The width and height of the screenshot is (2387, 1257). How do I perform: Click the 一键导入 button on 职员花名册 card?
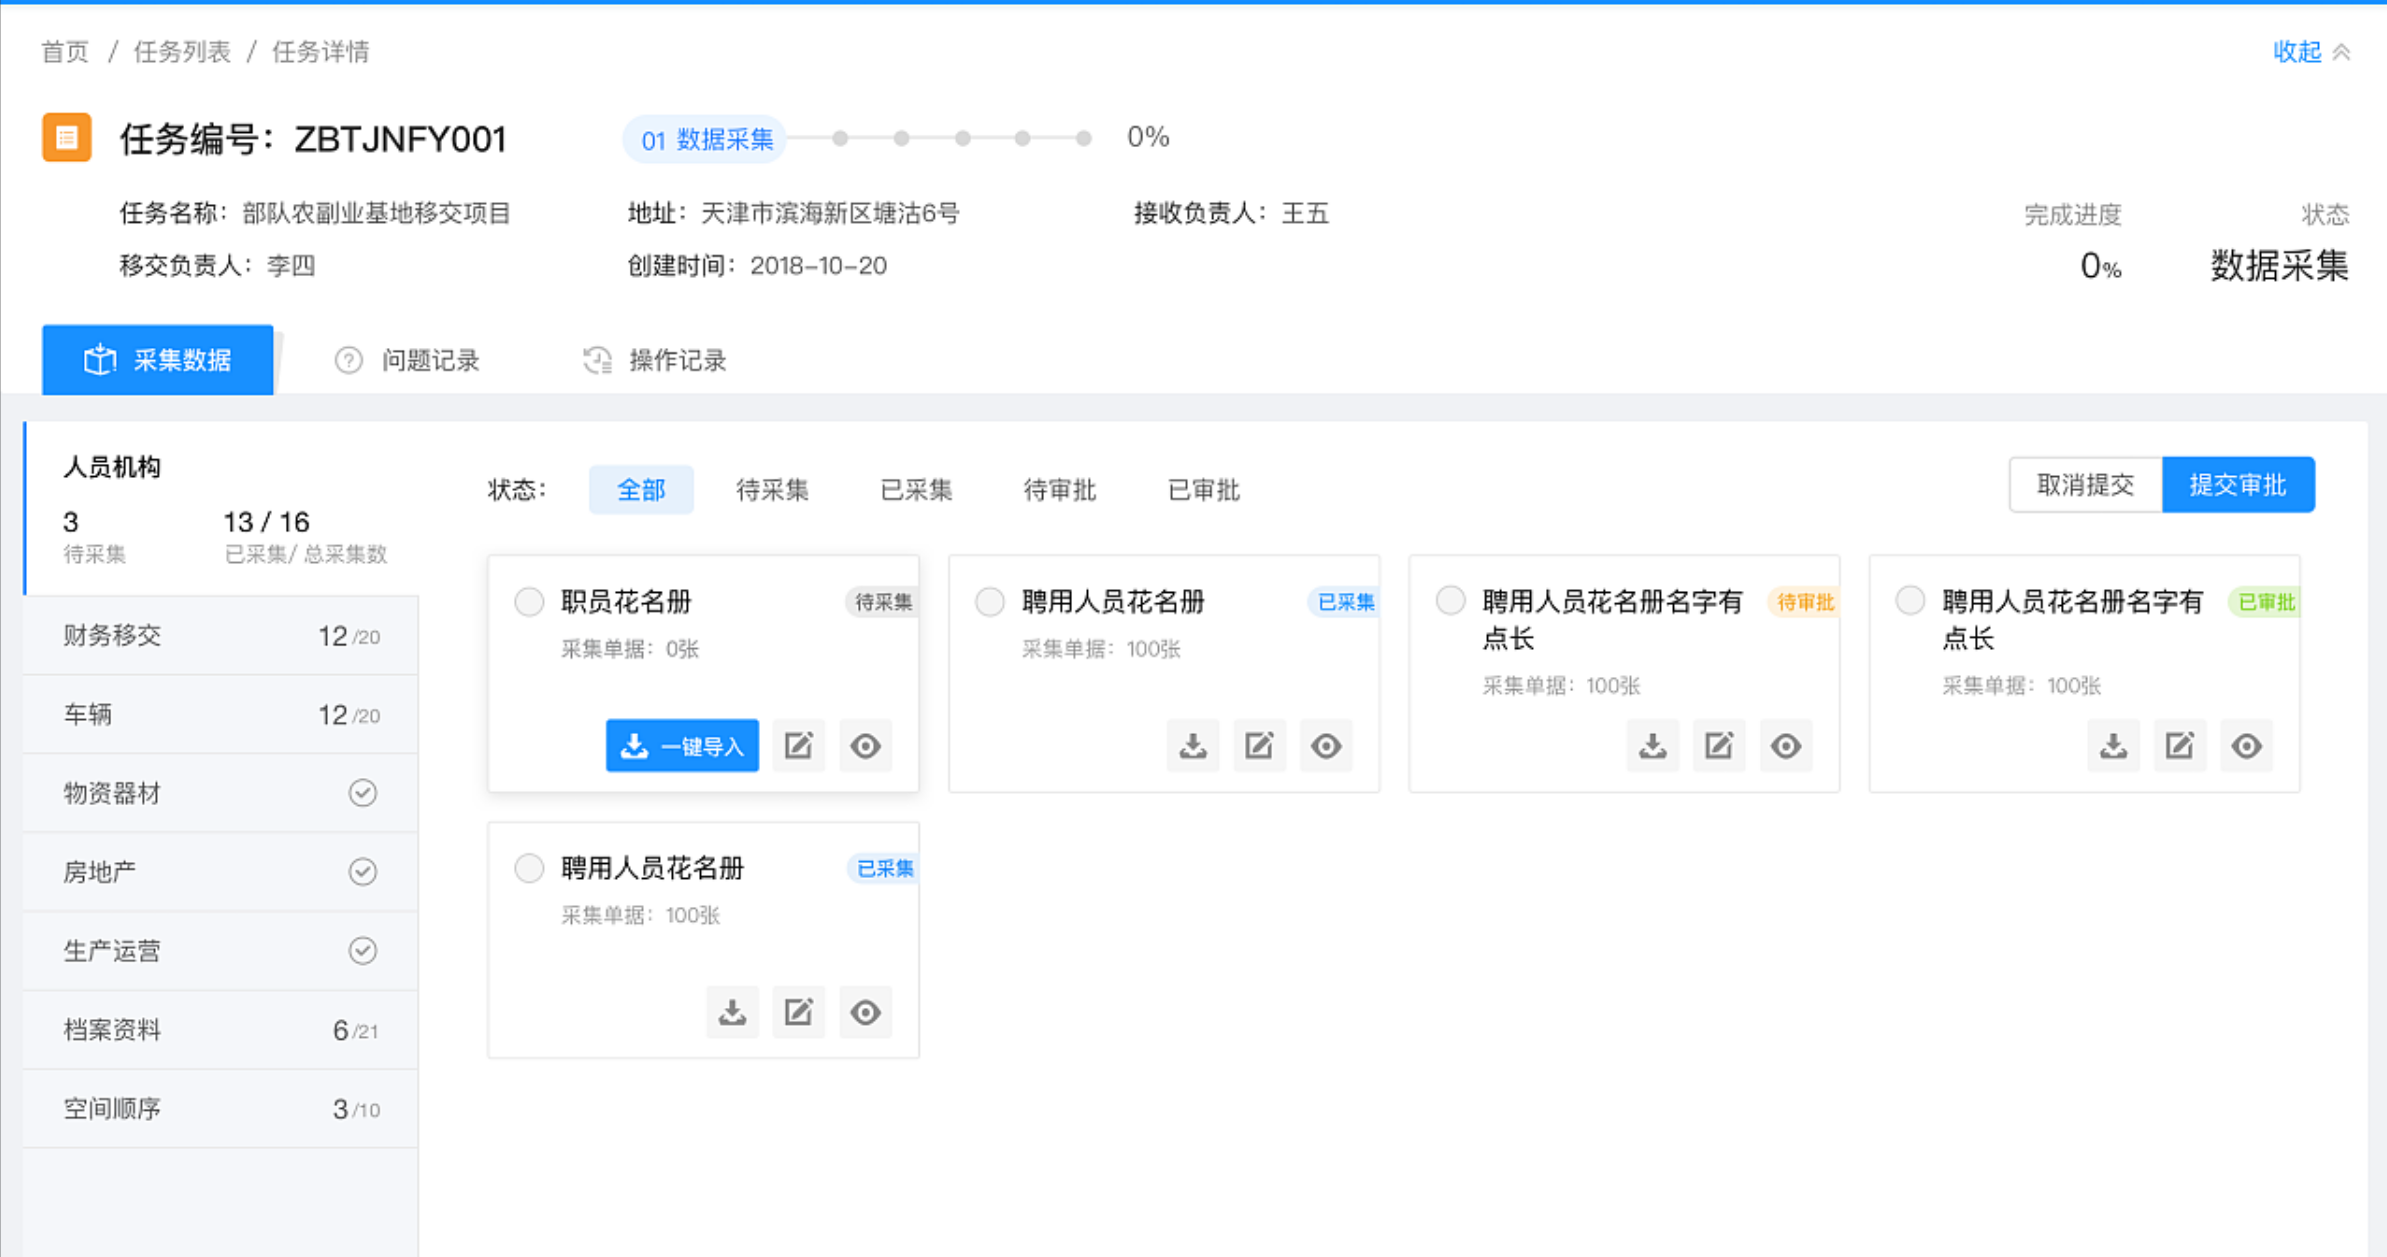(682, 746)
